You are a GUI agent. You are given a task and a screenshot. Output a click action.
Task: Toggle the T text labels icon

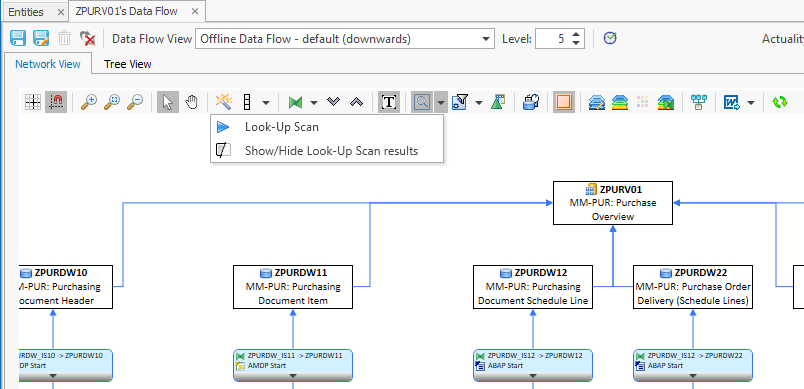[389, 103]
